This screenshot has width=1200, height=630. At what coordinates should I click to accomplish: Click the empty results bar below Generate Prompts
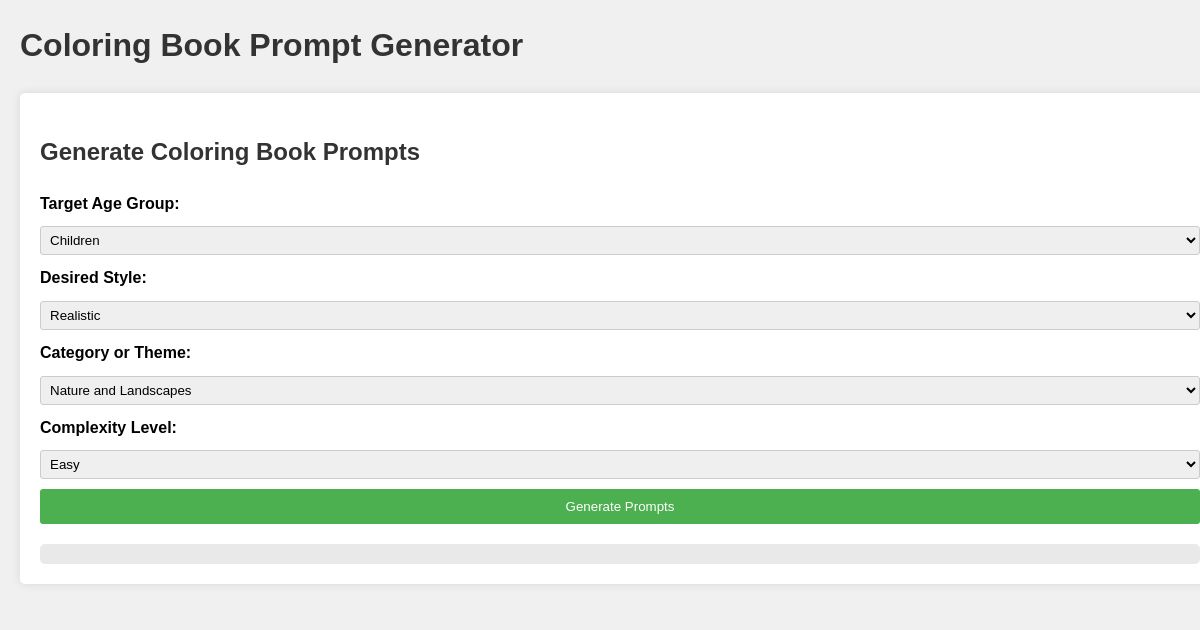(619, 553)
